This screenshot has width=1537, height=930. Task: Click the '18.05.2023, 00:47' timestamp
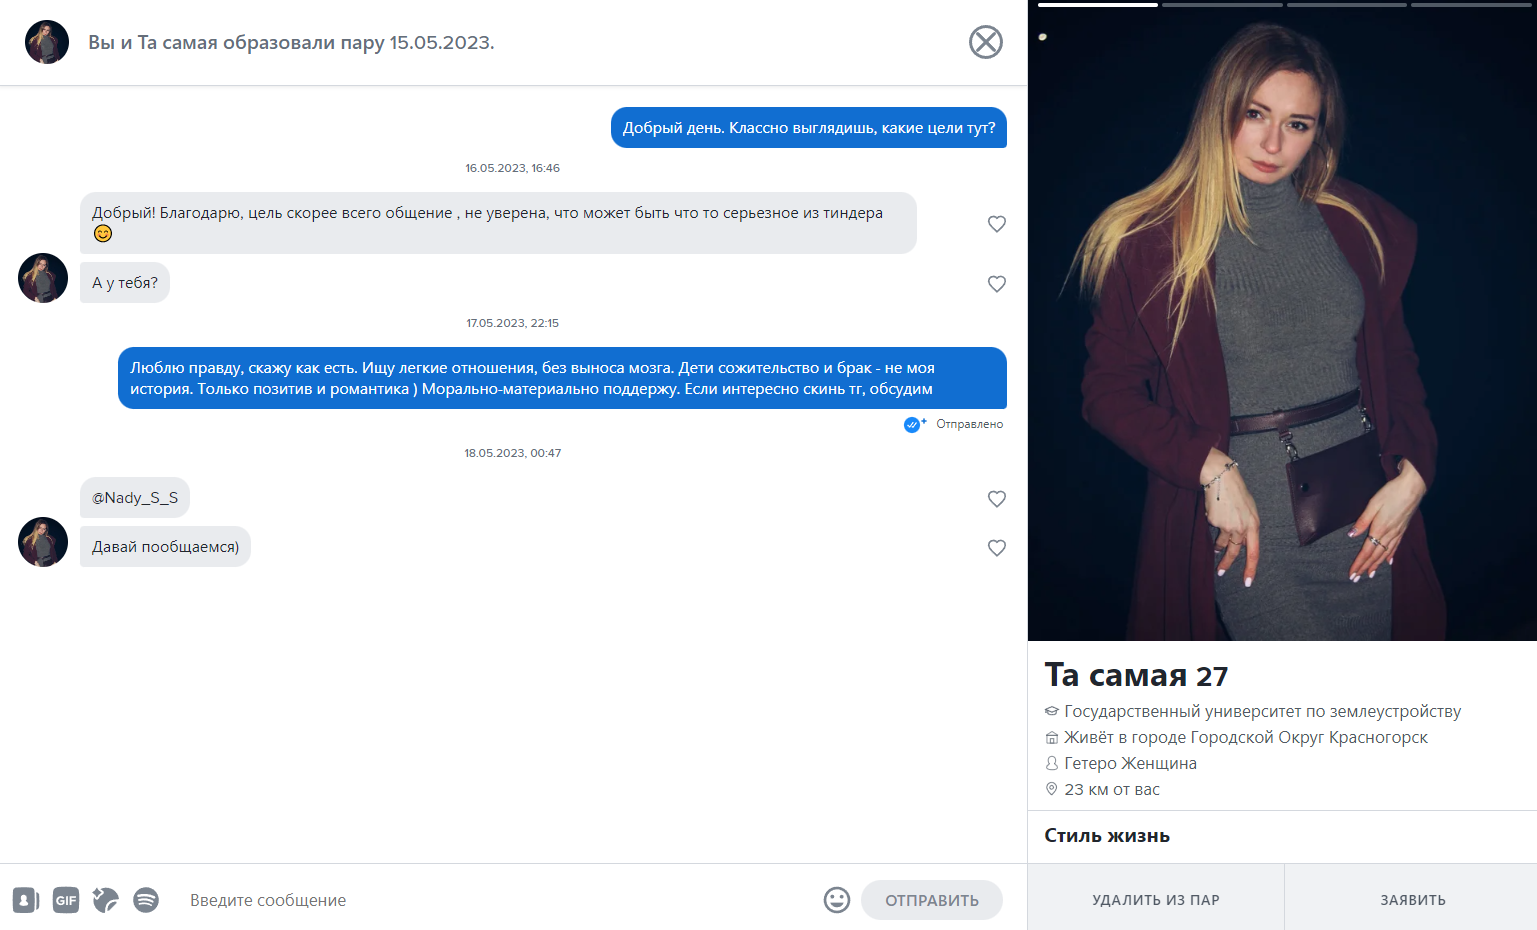tap(512, 453)
